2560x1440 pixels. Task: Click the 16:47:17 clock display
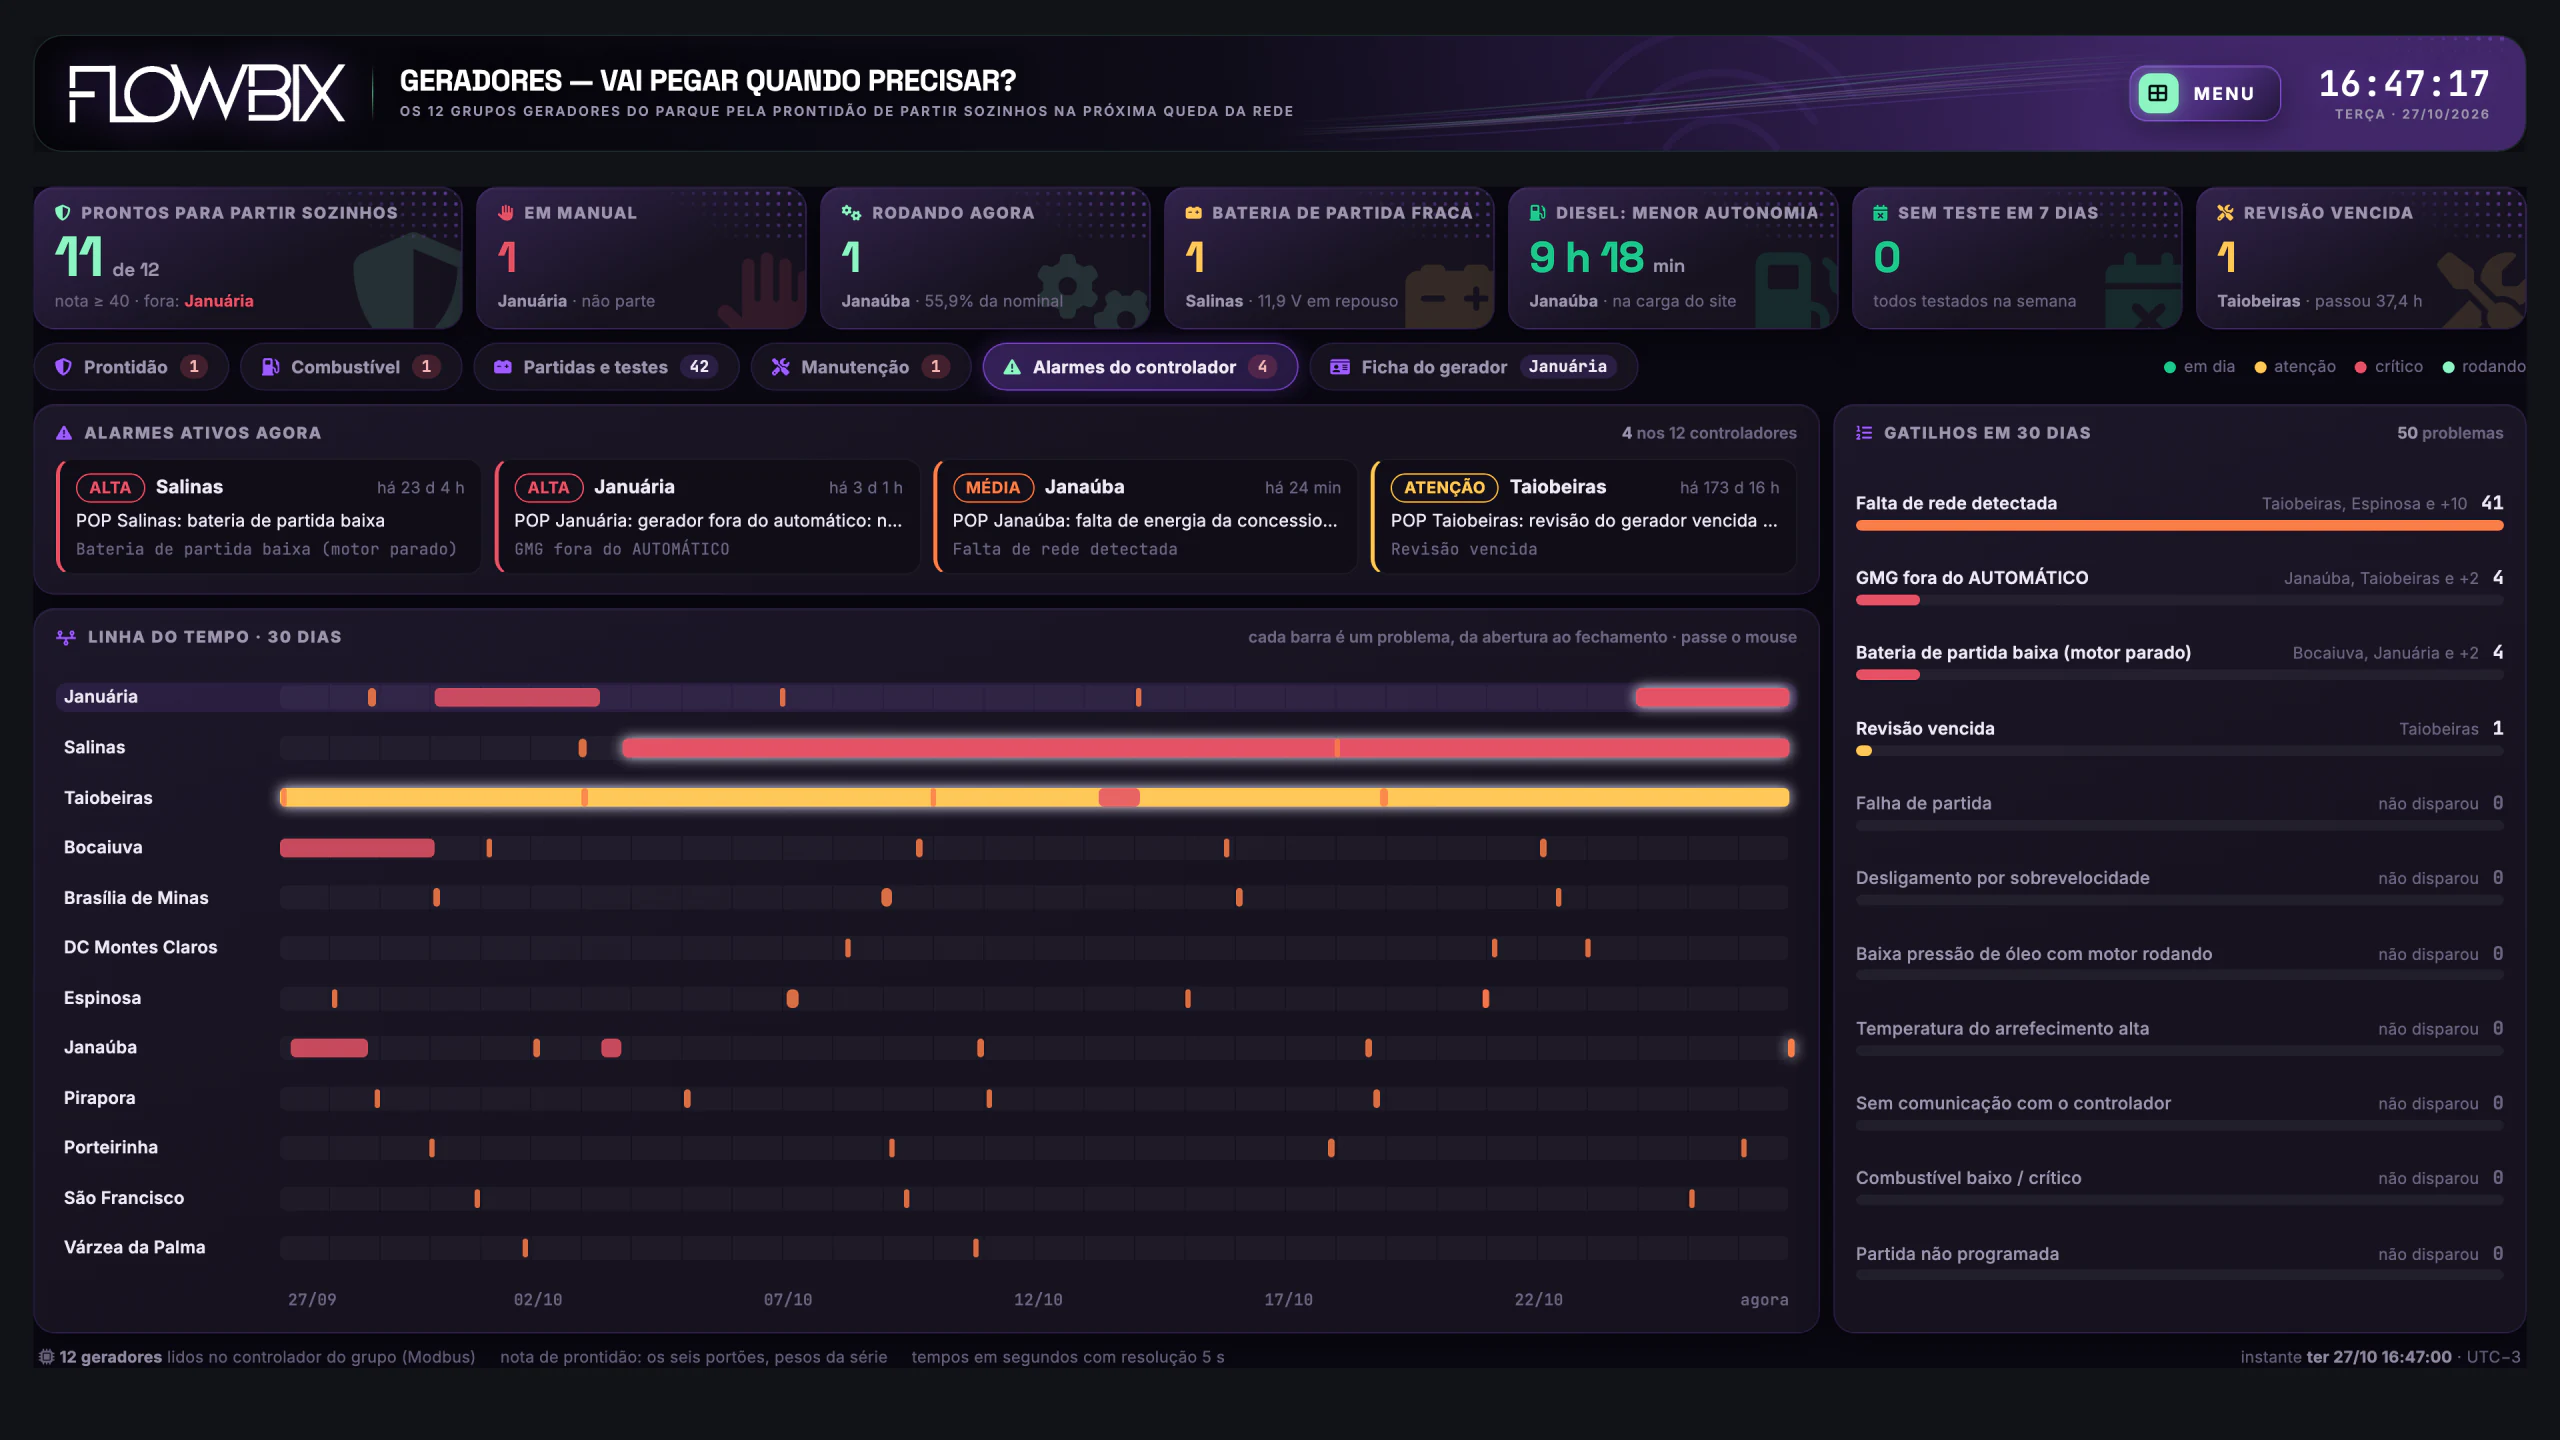point(2403,84)
